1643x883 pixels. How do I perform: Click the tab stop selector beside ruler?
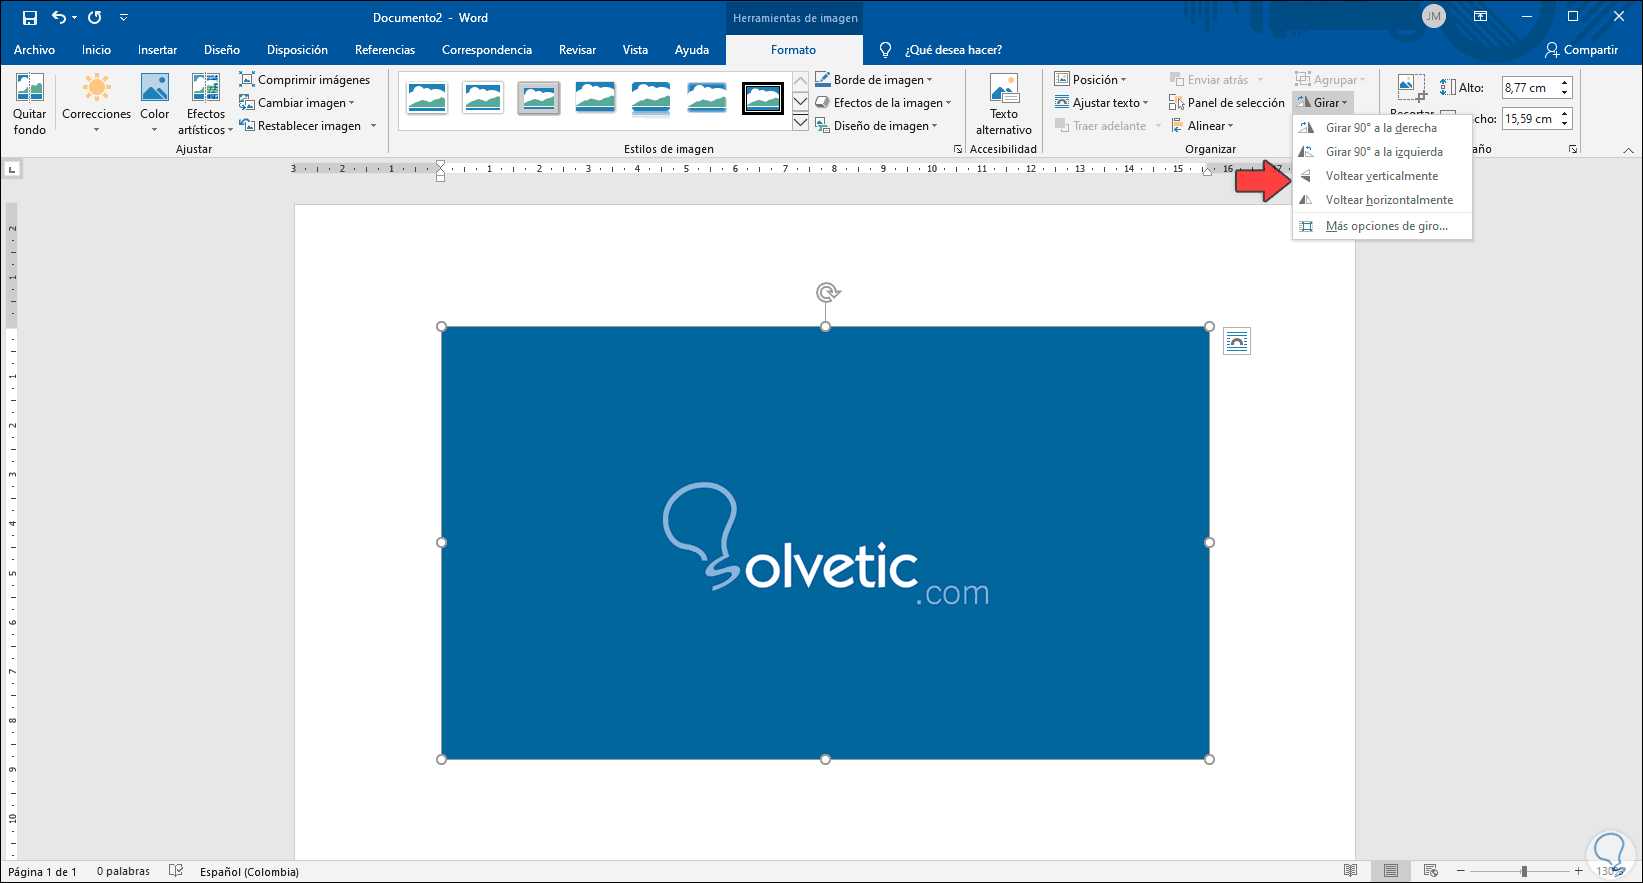(x=12, y=169)
